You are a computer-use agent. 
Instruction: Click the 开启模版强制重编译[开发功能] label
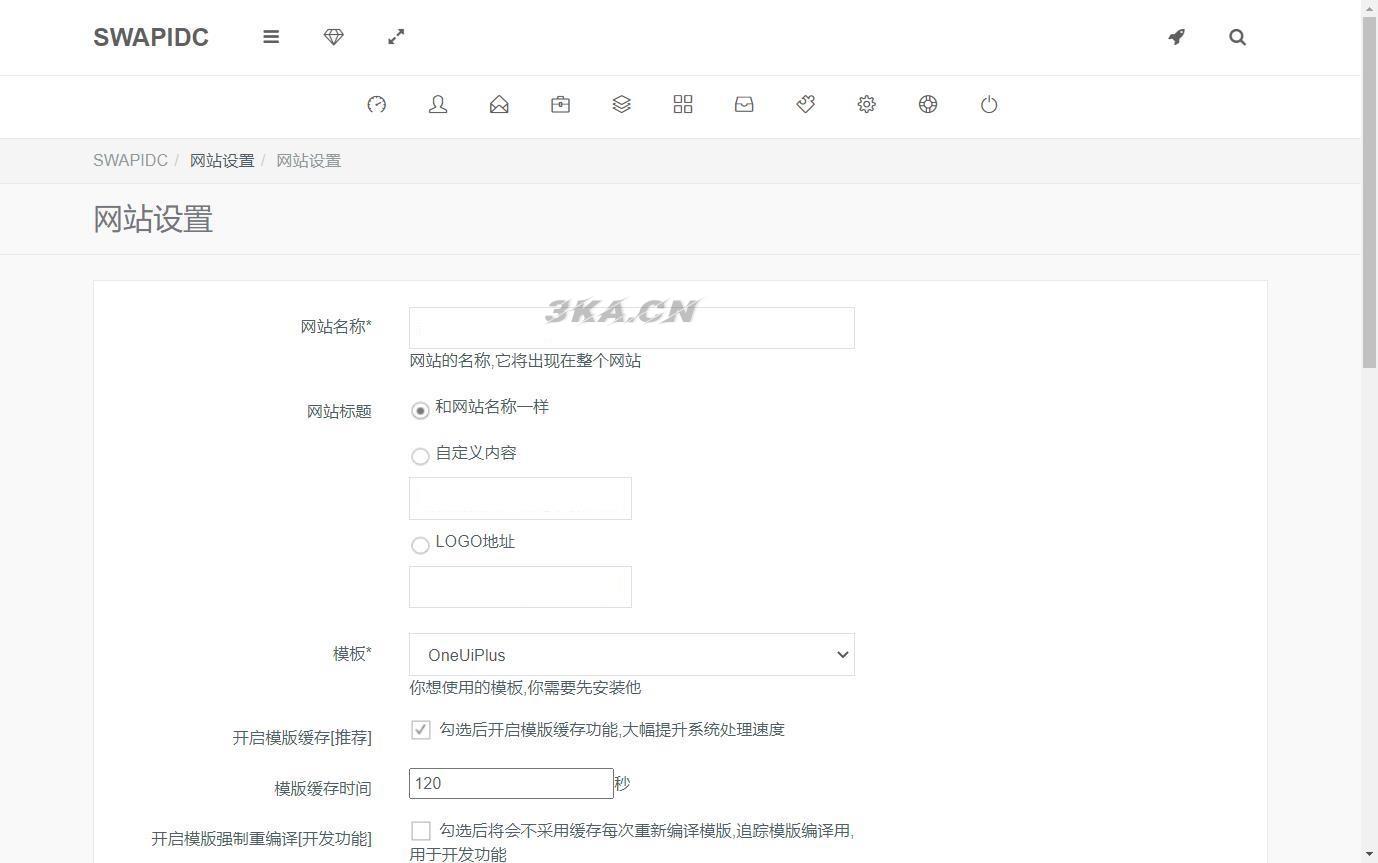click(261, 839)
